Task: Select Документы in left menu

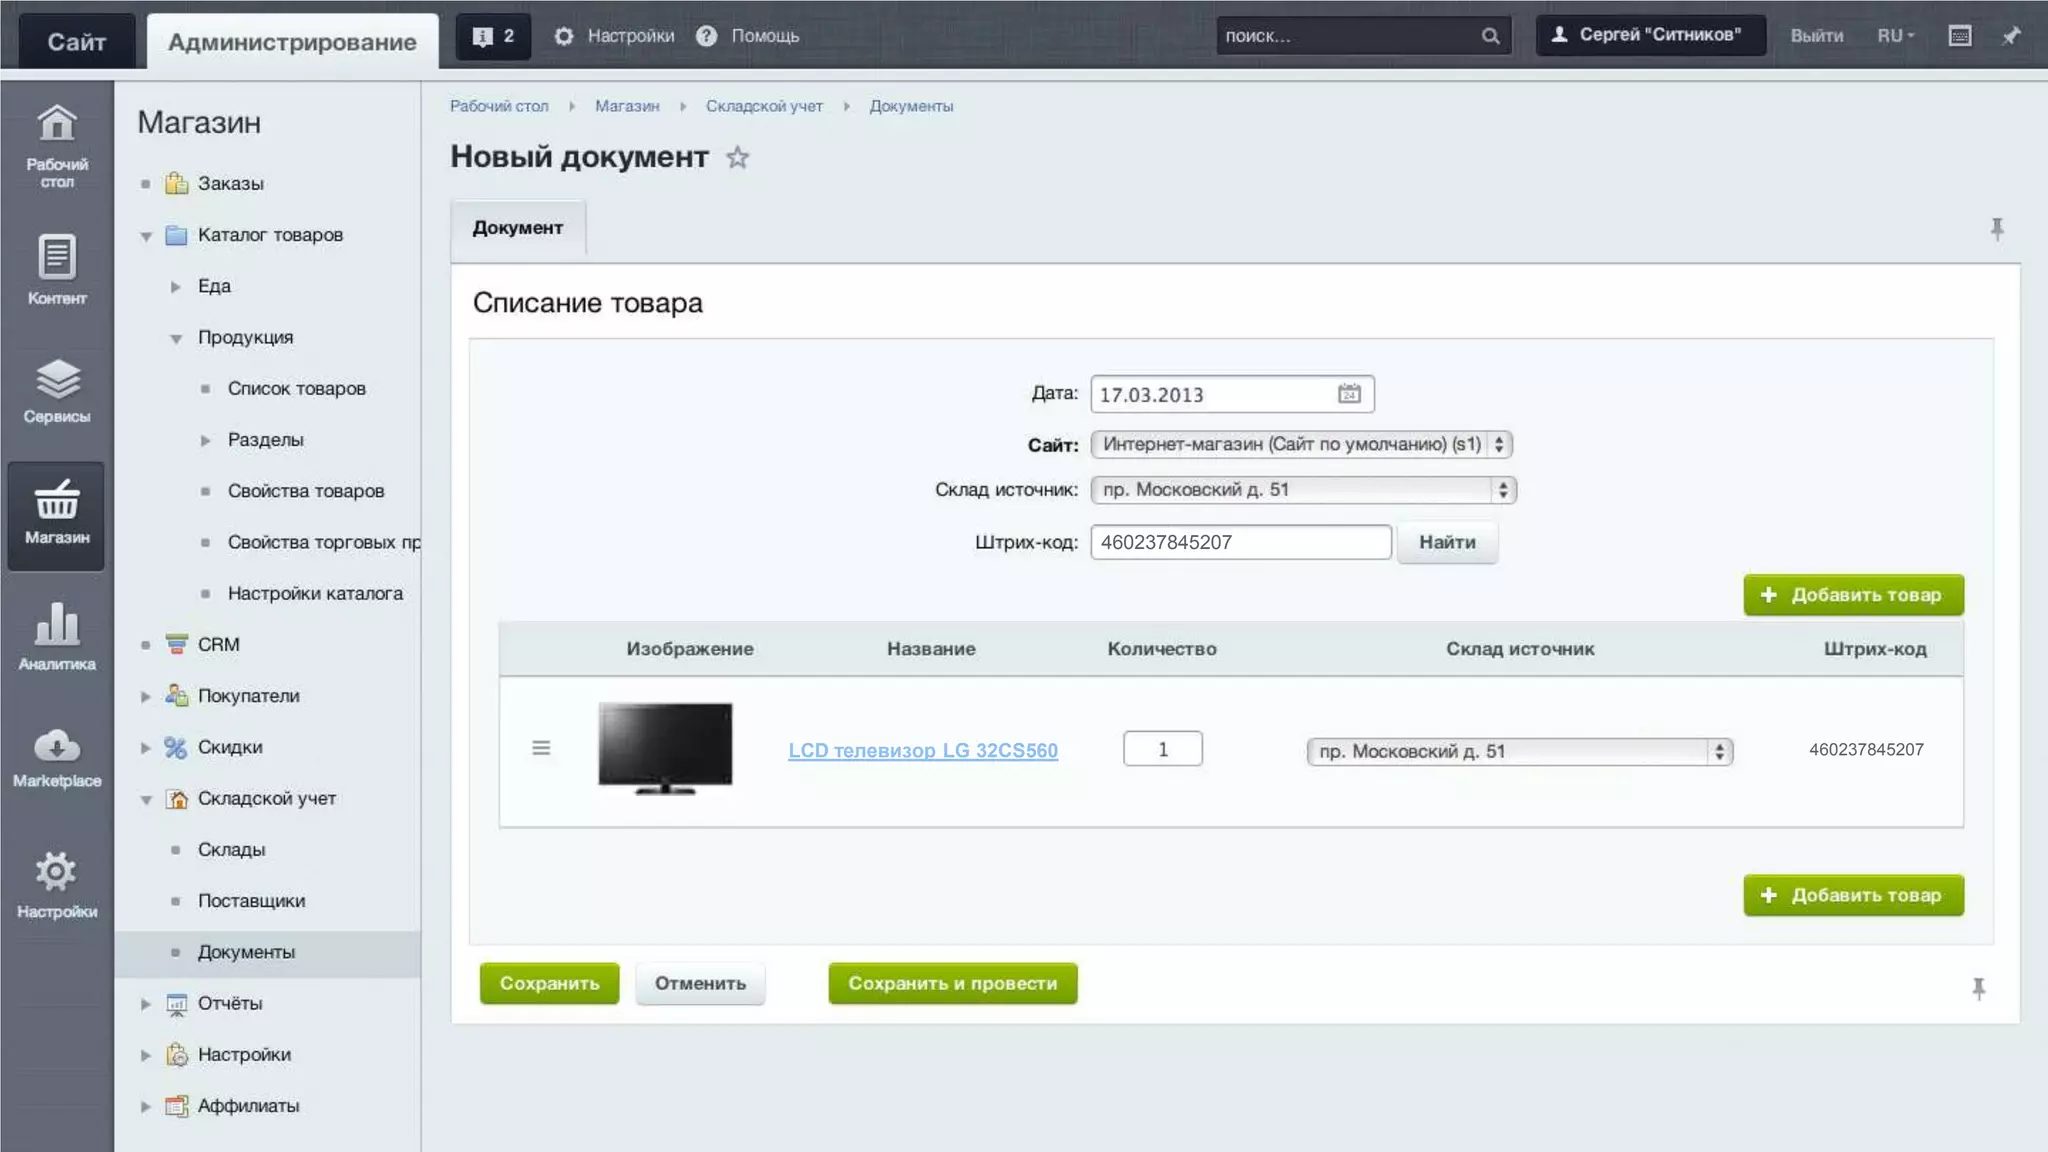Action: 246,952
